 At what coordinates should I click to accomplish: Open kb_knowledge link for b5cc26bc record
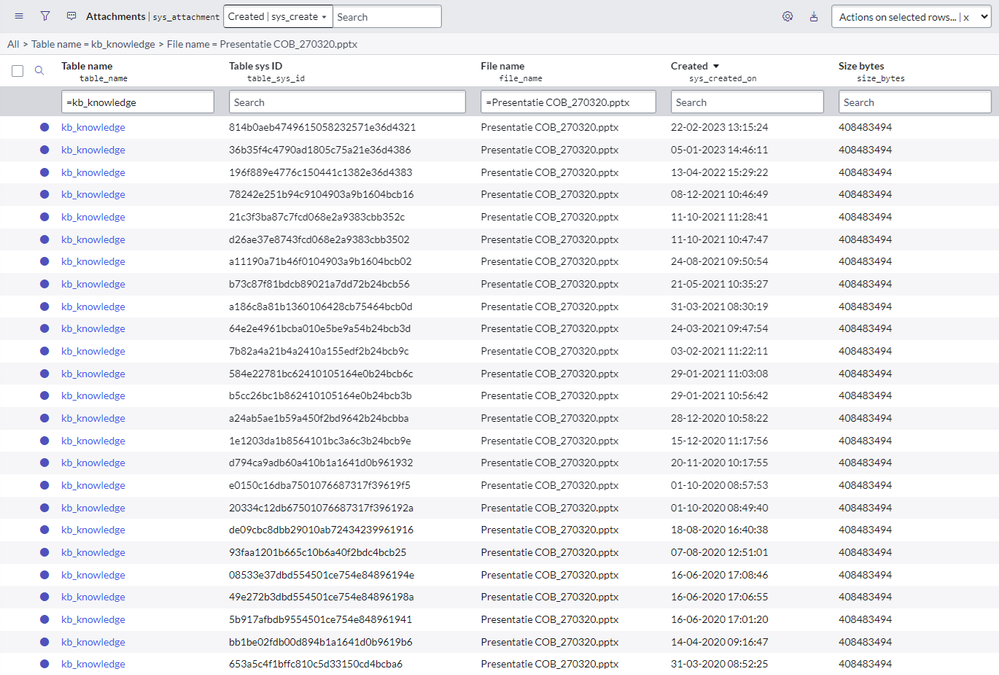(x=93, y=395)
